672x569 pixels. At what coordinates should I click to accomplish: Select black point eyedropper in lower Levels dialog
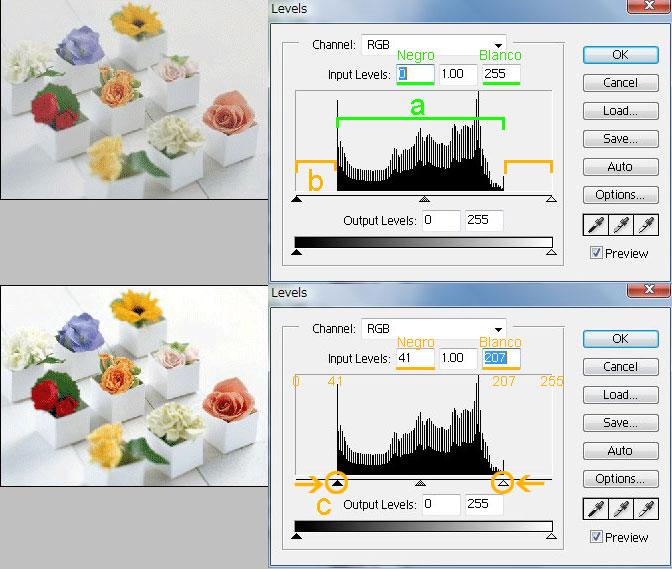[596, 509]
